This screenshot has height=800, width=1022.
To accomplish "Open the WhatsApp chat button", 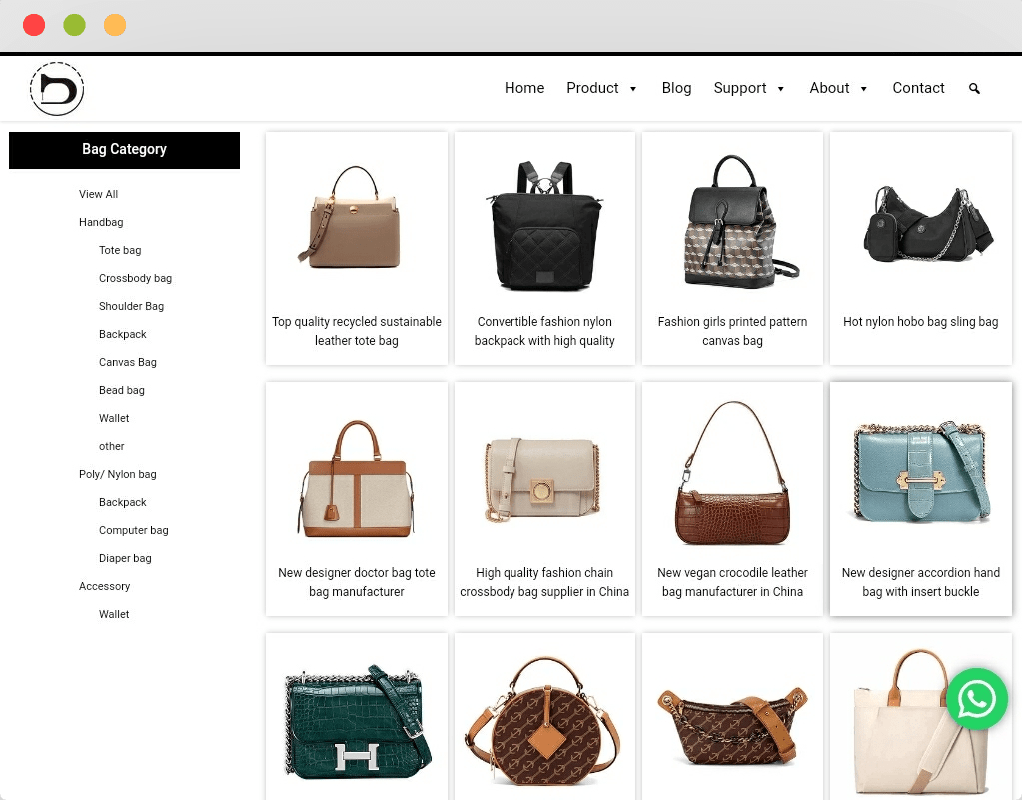I will pyautogui.click(x=976, y=699).
